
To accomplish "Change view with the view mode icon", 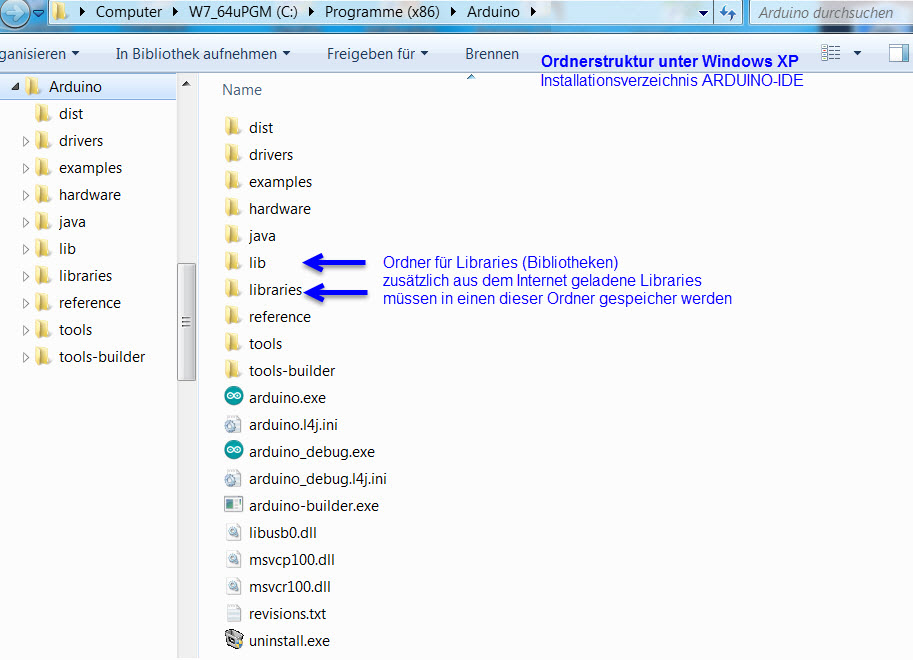I will [x=831, y=53].
